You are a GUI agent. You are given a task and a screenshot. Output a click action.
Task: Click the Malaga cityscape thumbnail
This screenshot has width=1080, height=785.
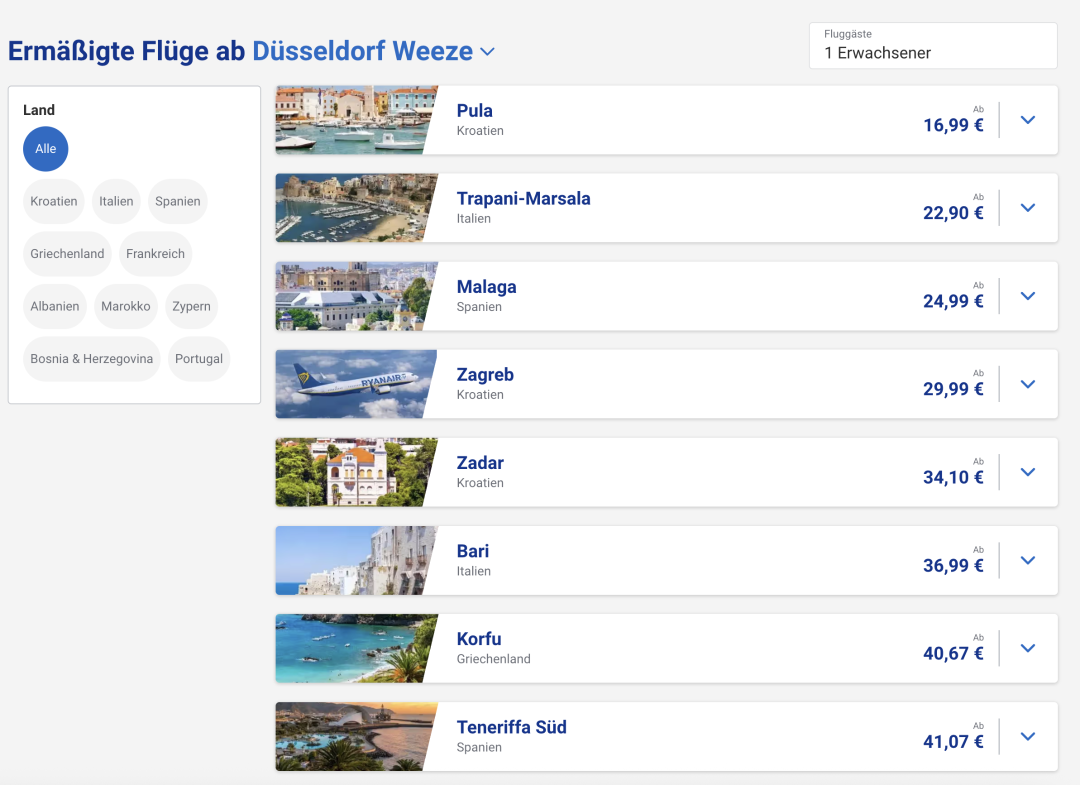coord(356,296)
